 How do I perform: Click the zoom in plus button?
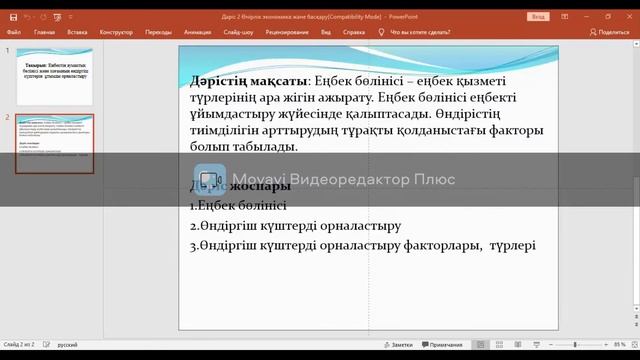[606, 345]
